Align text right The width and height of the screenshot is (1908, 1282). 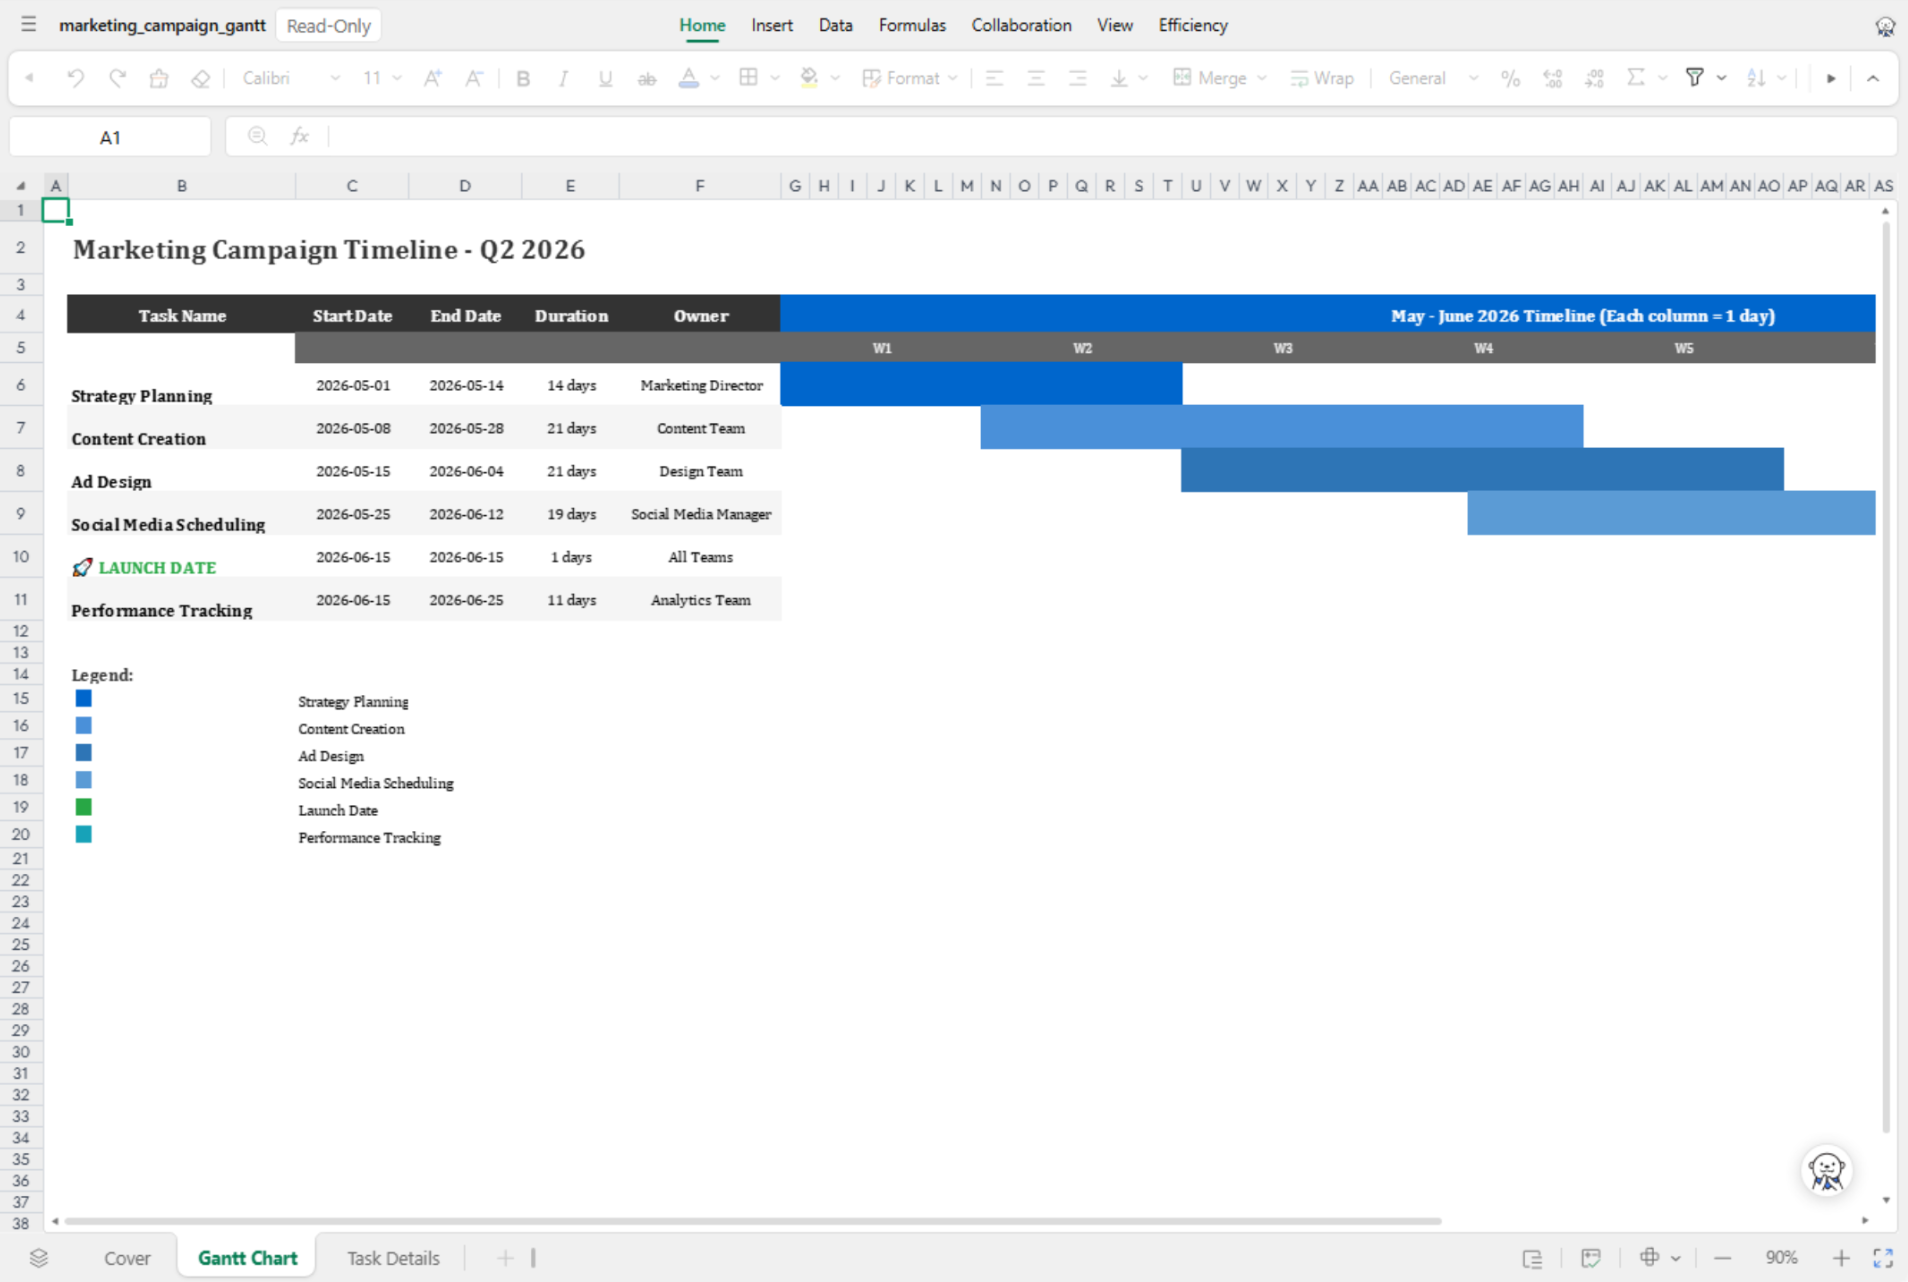(1078, 78)
